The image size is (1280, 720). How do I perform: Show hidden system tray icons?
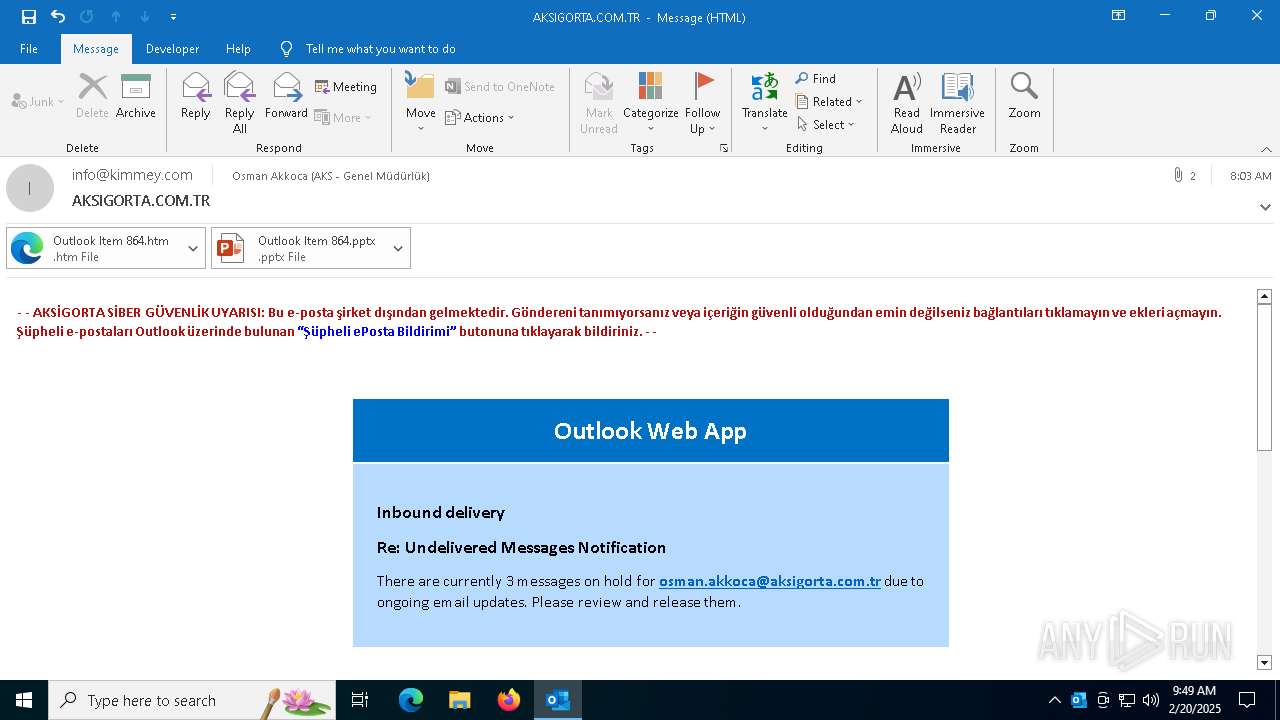1054,700
